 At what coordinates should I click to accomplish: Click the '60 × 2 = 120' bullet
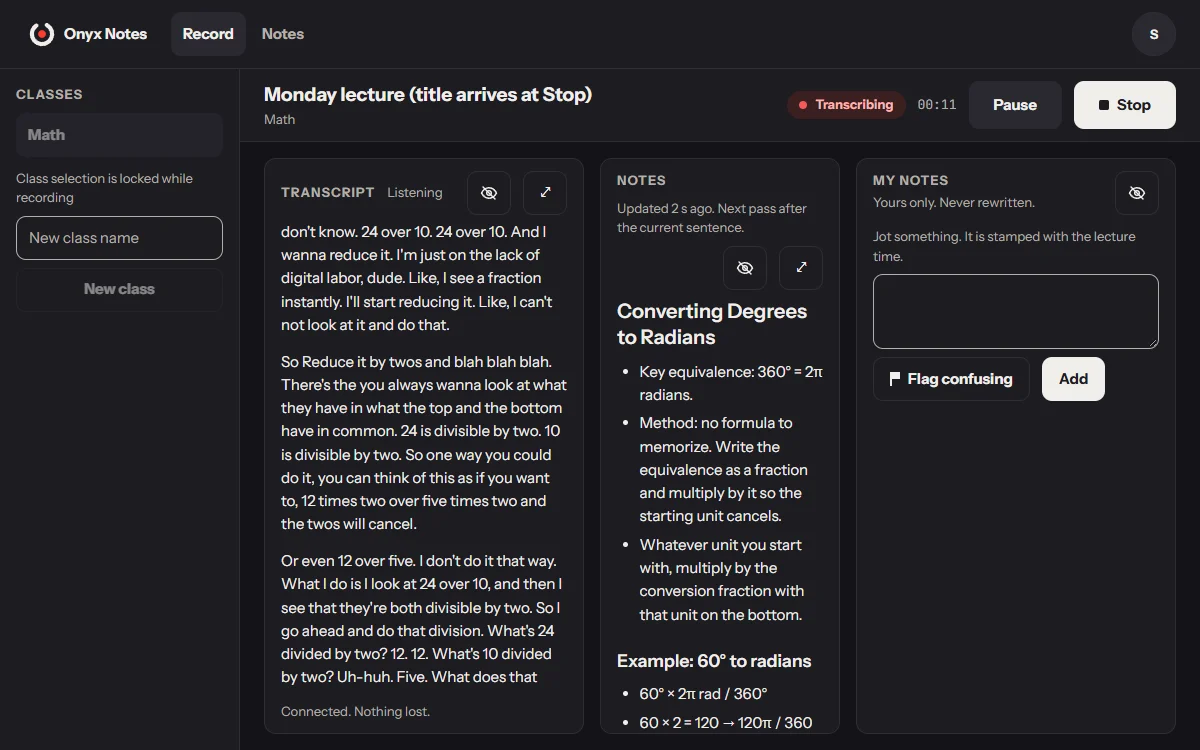[726, 723]
